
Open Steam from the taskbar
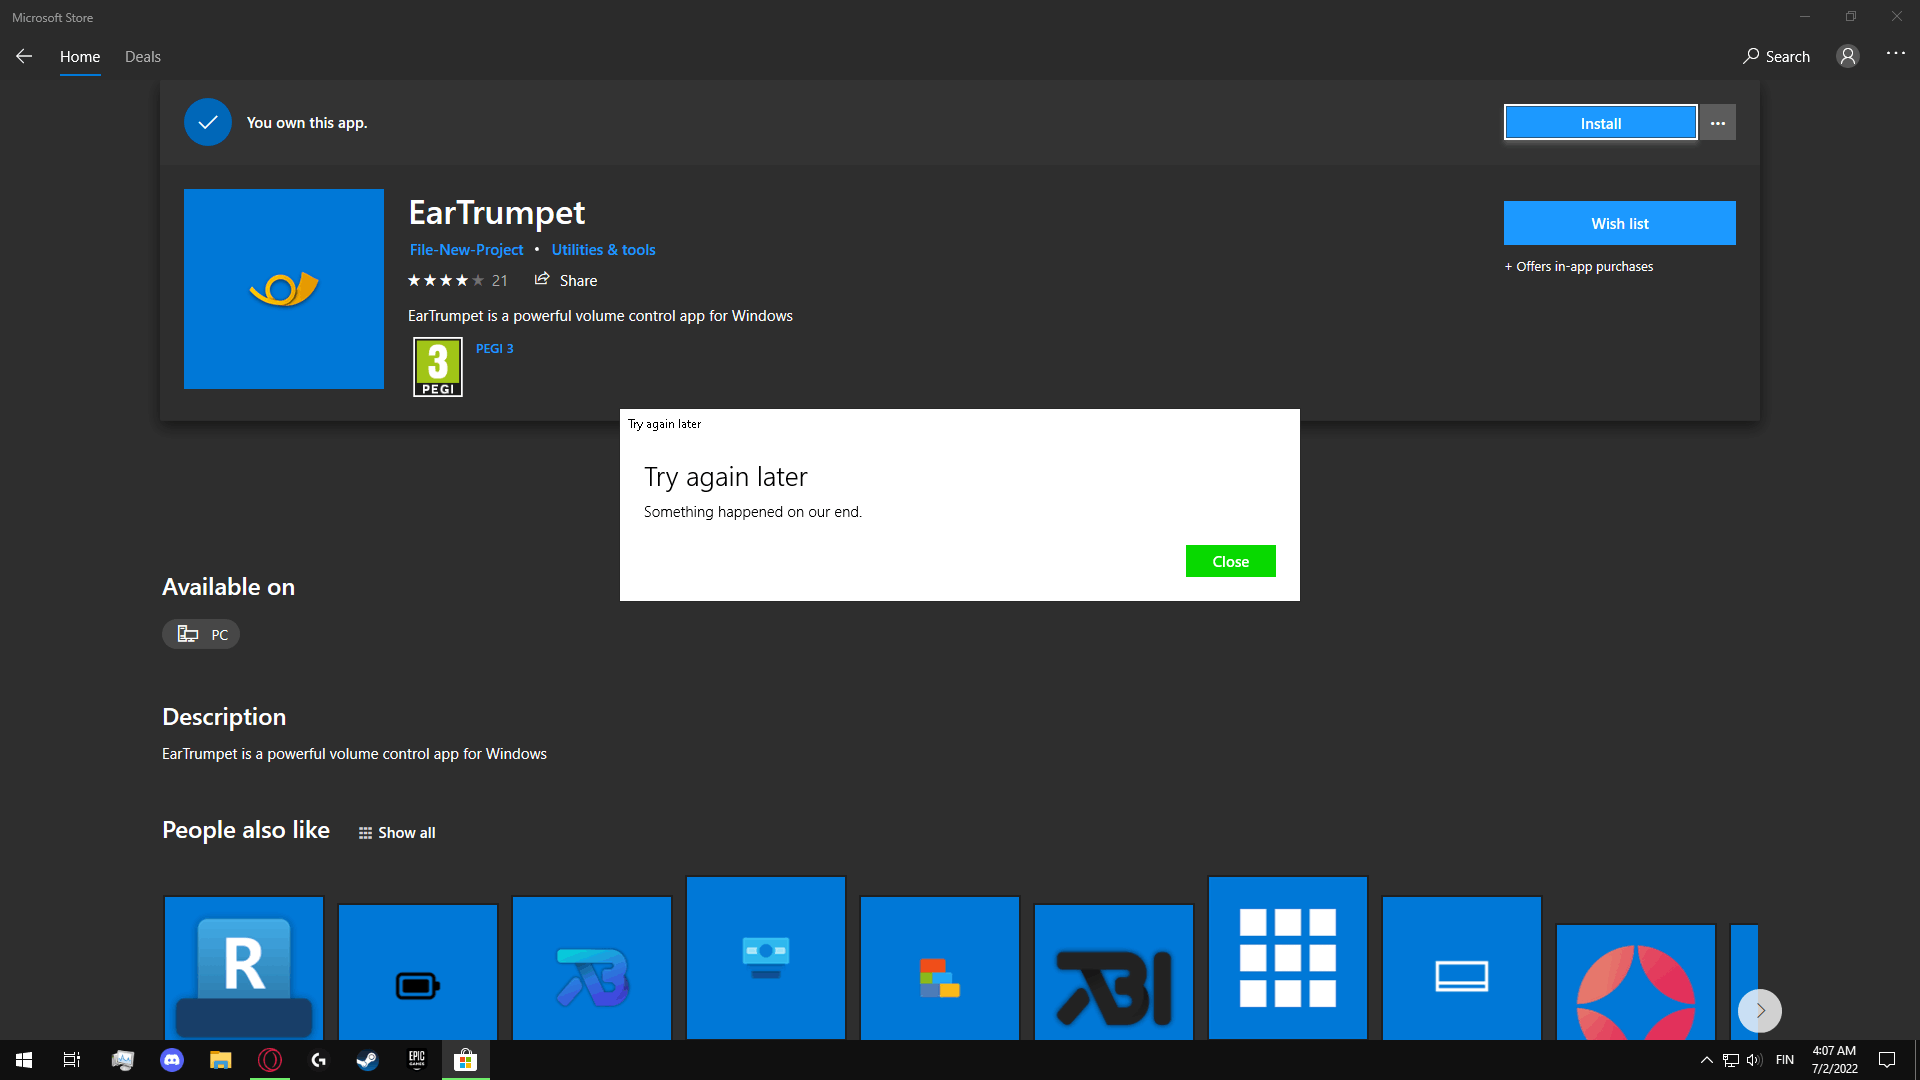click(x=367, y=1060)
